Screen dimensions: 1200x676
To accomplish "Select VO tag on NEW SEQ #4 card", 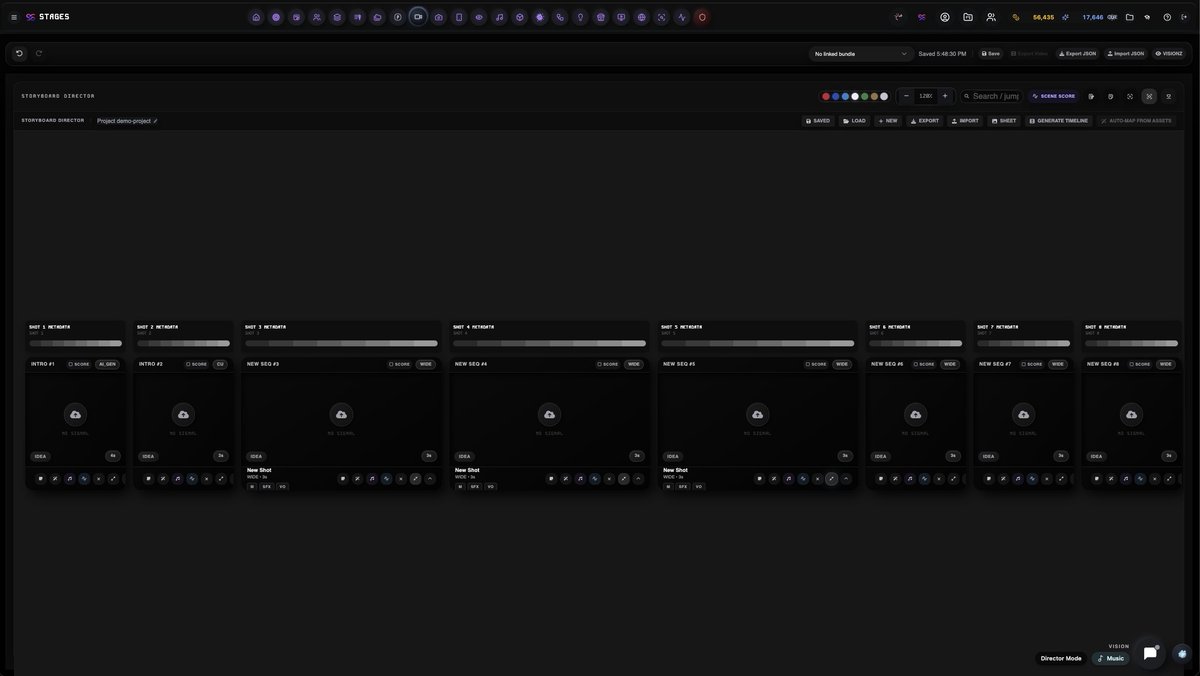I will (x=490, y=487).
